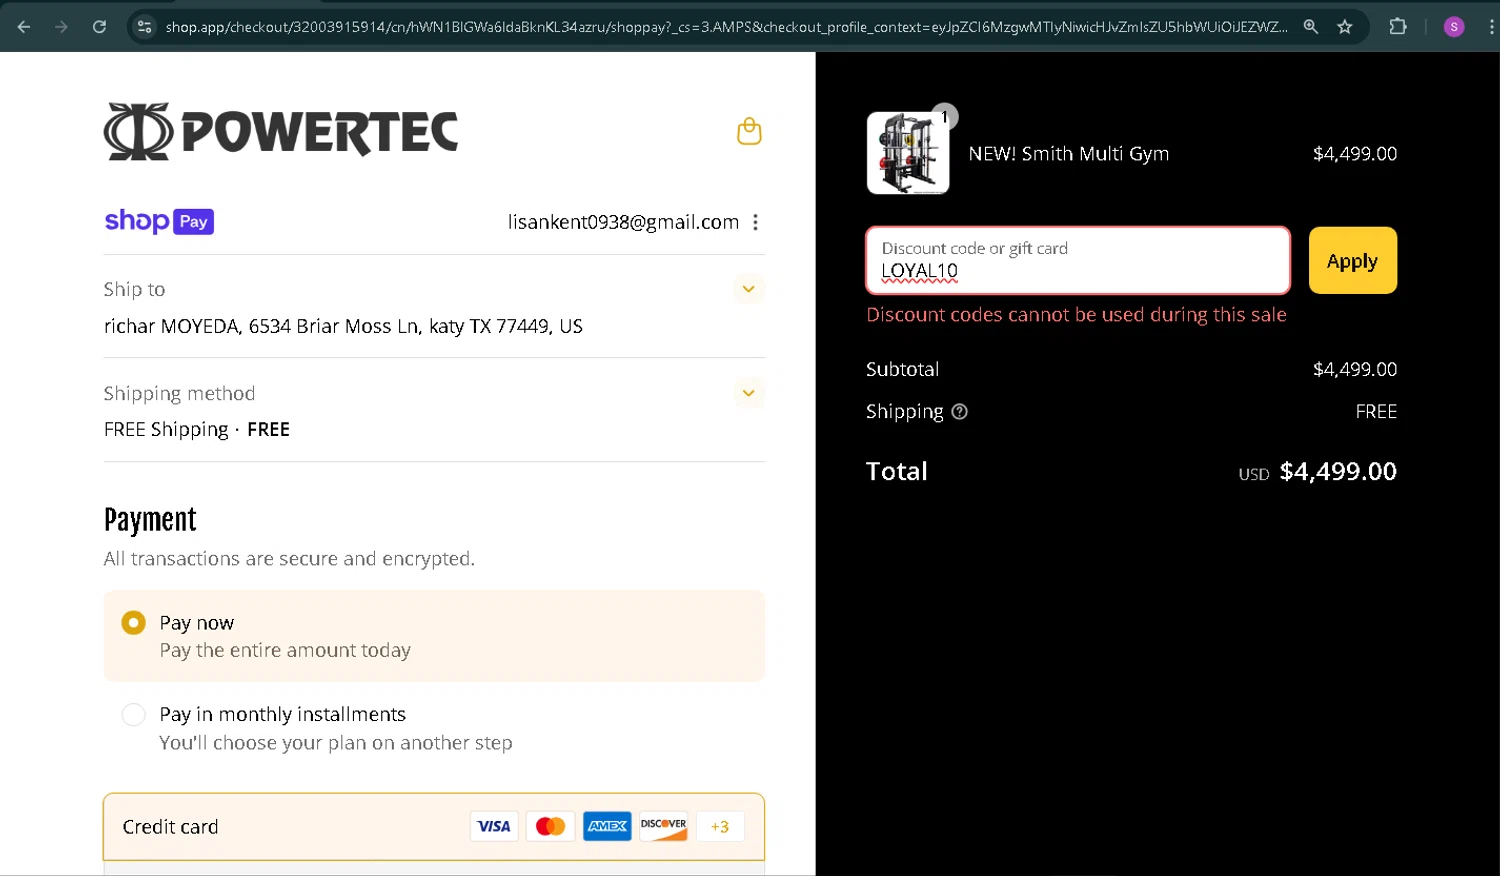Open the browser extensions puzzle icon
This screenshot has width=1500, height=876.
[1398, 27]
